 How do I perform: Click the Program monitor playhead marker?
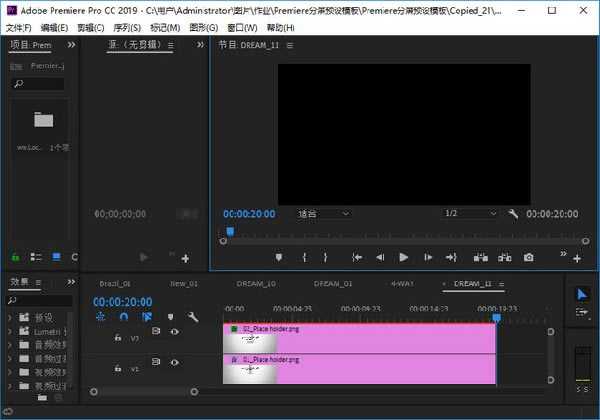(x=229, y=232)
